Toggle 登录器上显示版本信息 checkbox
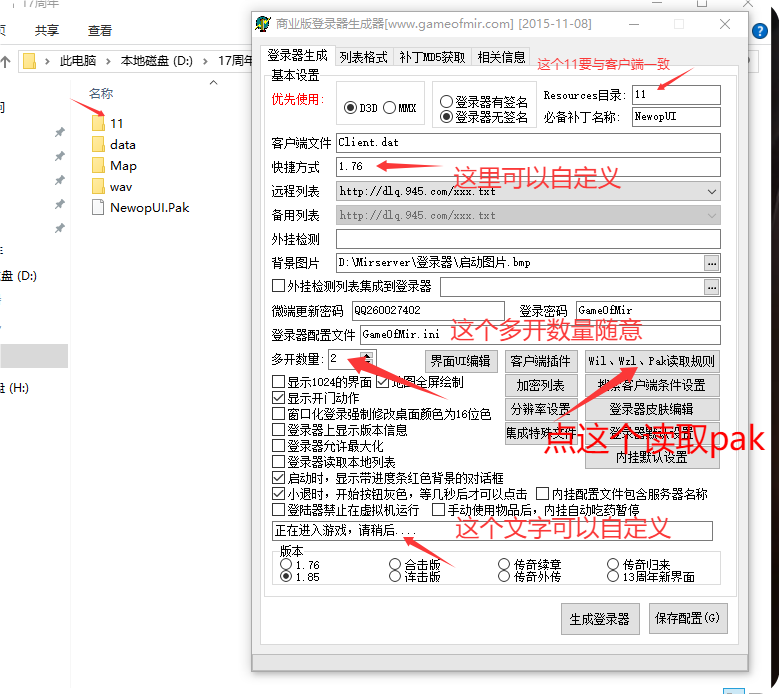The image size is (779, 694). click(x=278, y=430)
